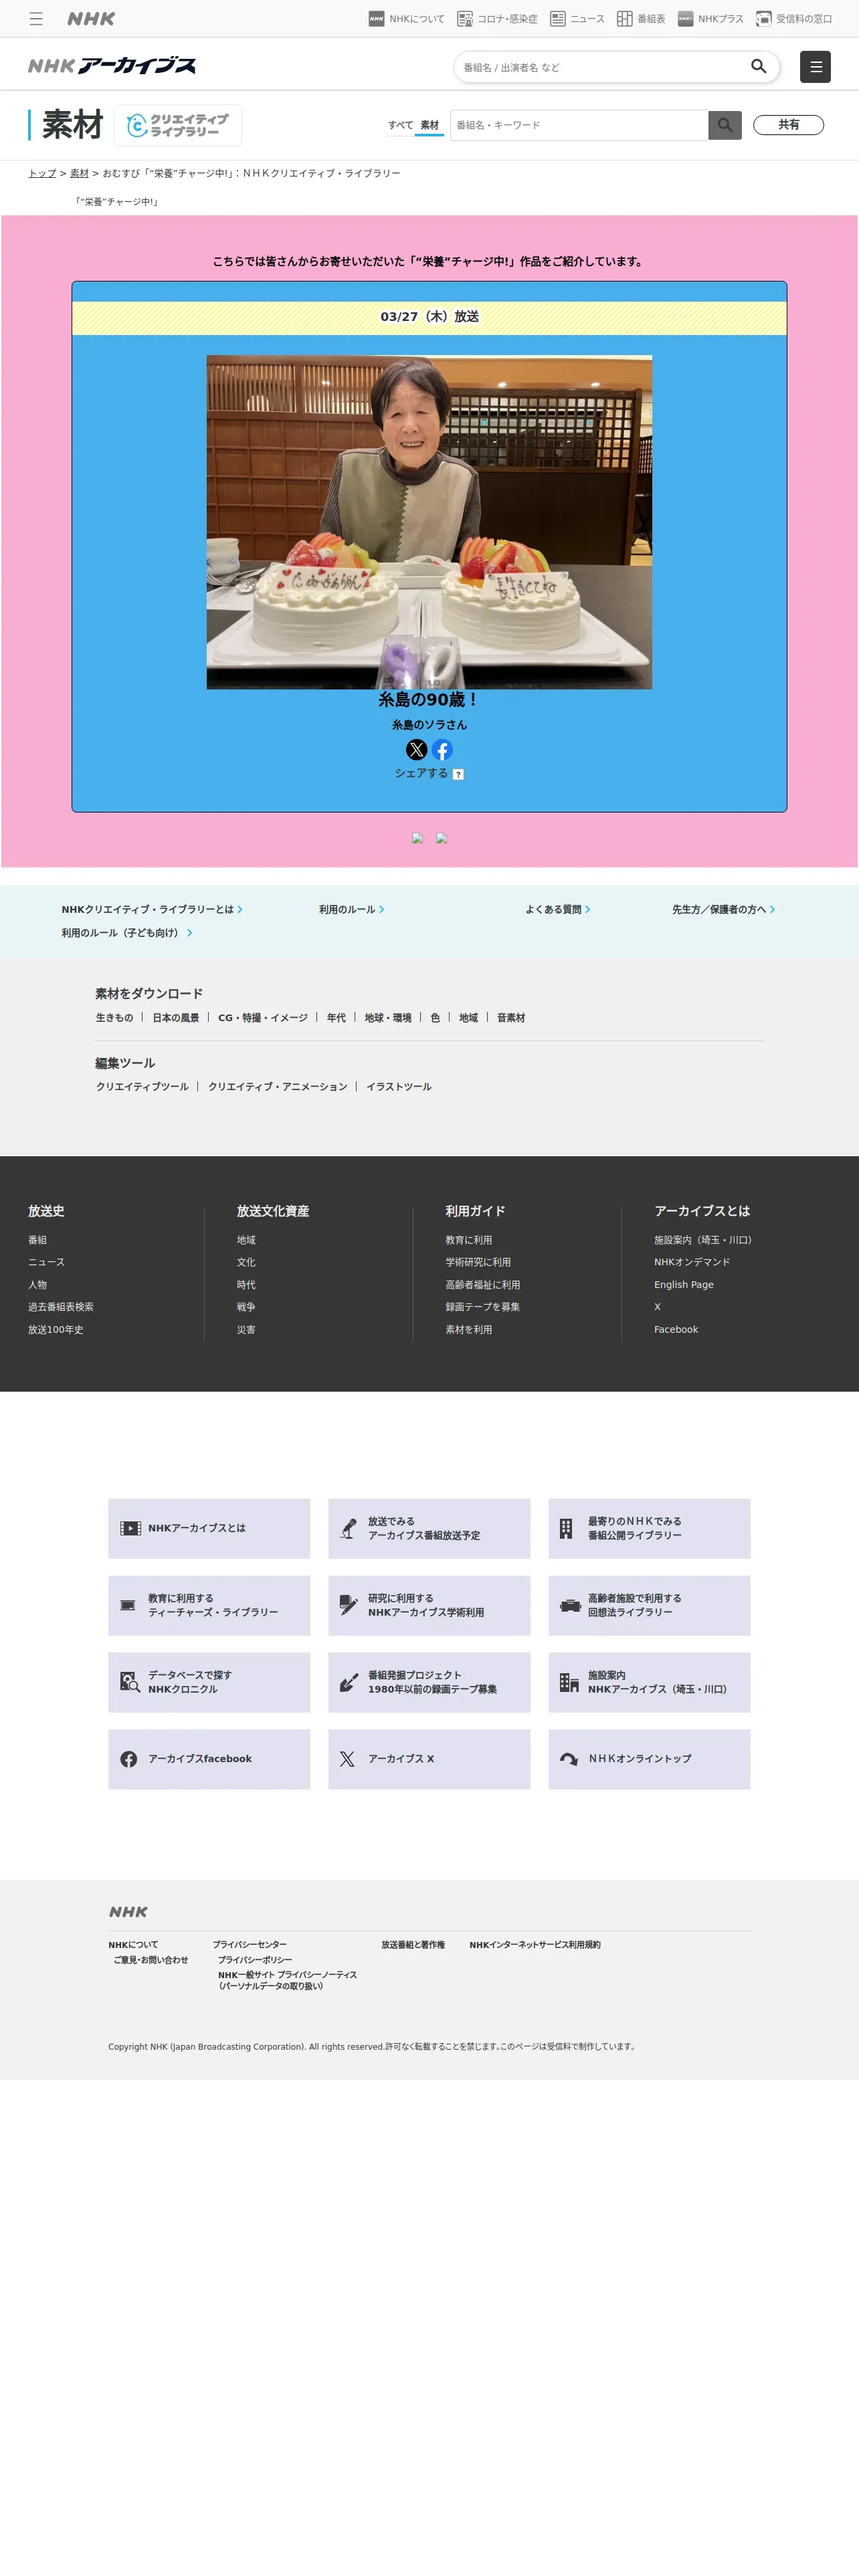Screen dimensions: 859x2576
Task: Click NHKアーカイブス学術利用 tile
Action: click(429, 1605)
